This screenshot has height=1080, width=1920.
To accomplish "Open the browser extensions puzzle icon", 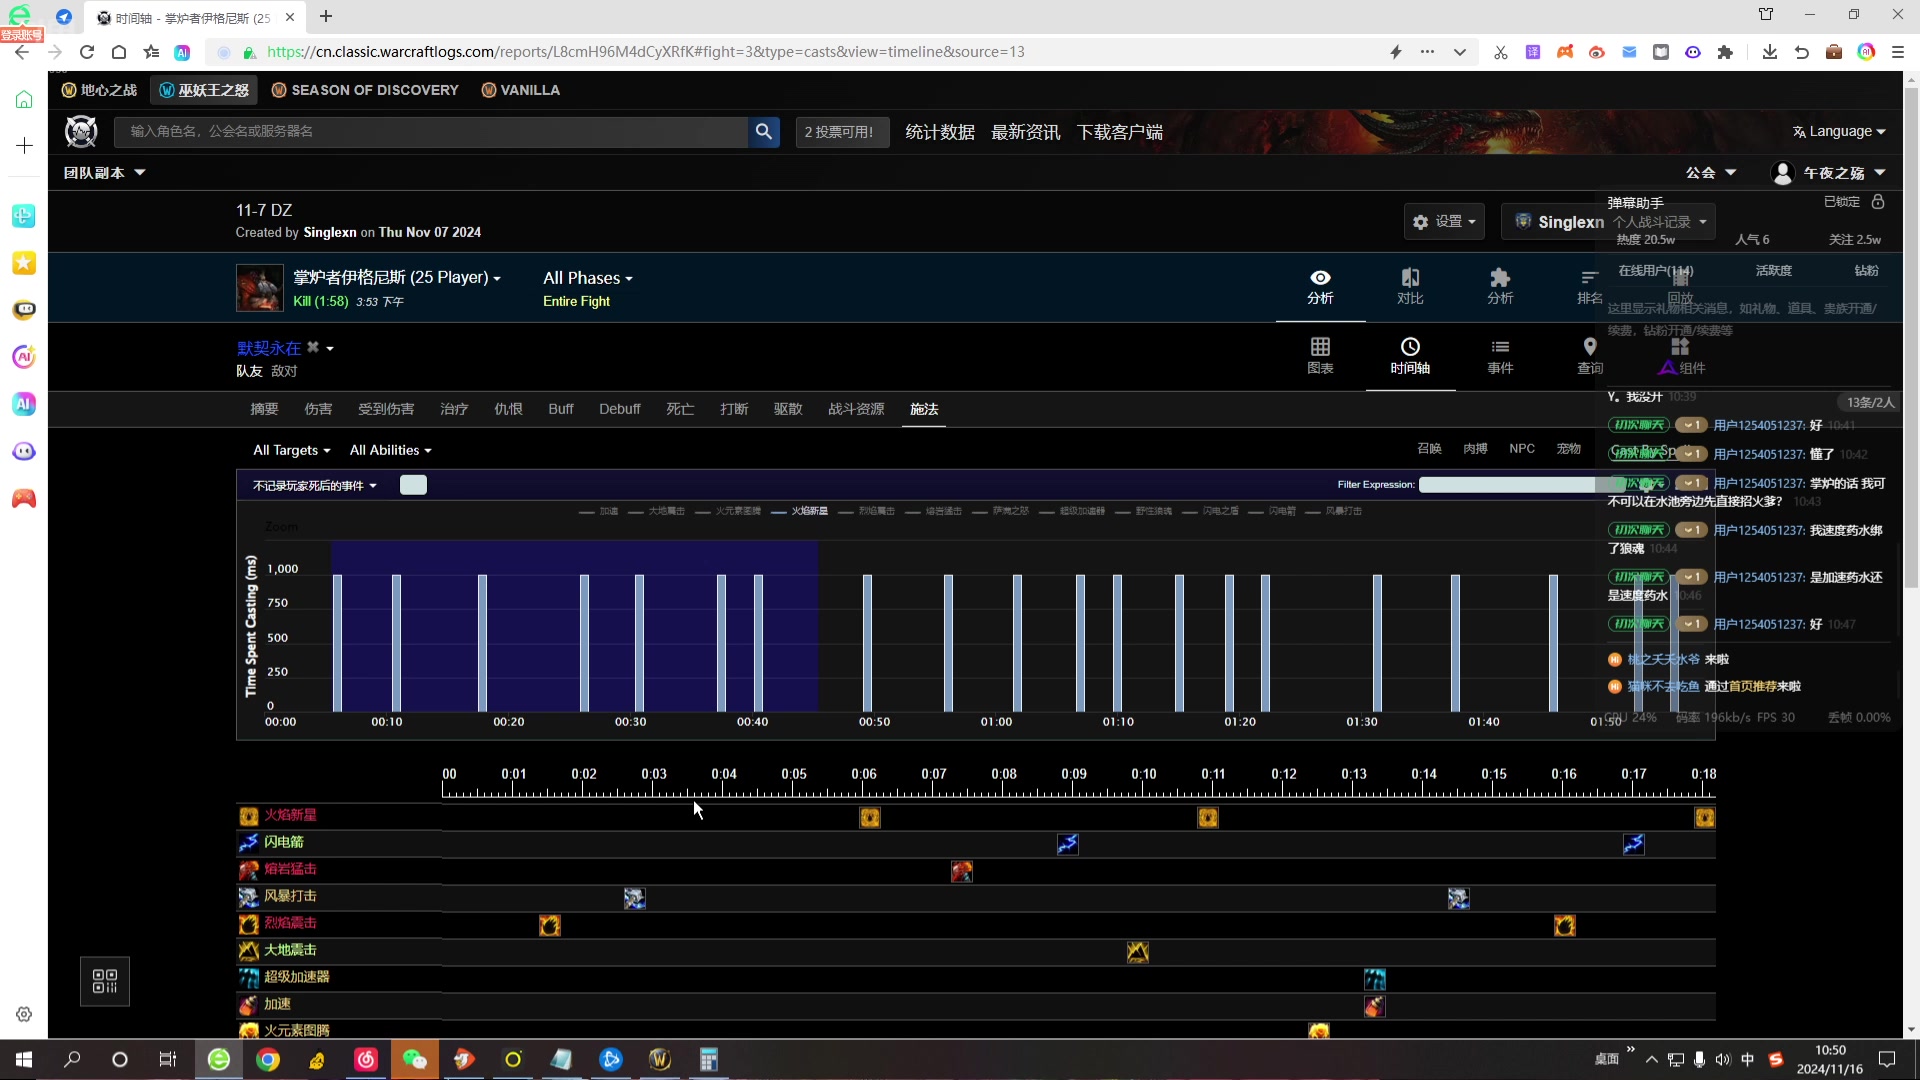I will [x=1725, y=52].
